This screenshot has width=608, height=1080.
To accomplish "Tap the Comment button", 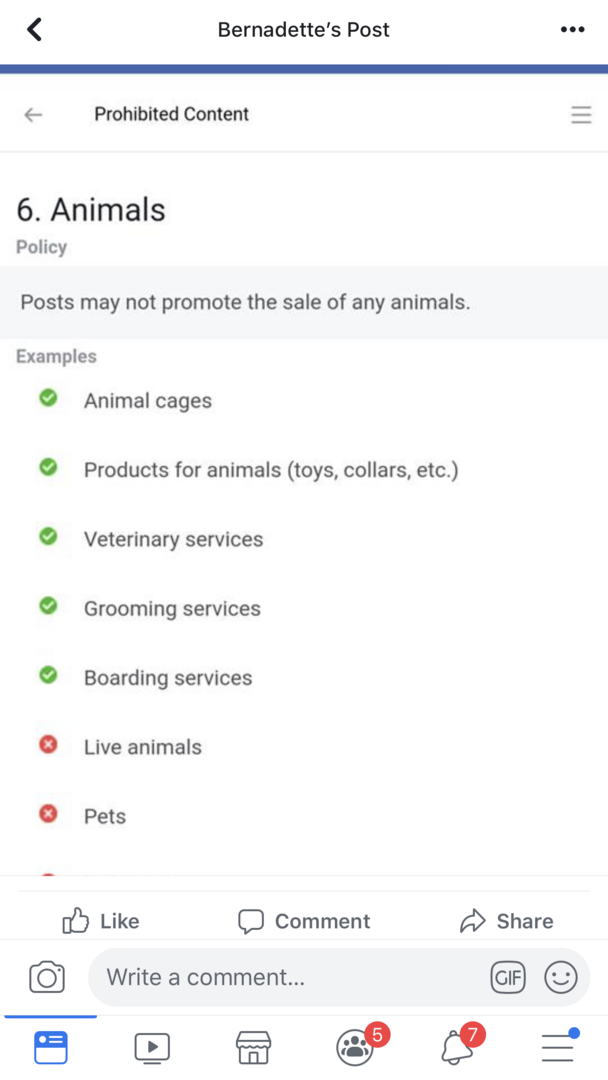I will tap(304, 921).
